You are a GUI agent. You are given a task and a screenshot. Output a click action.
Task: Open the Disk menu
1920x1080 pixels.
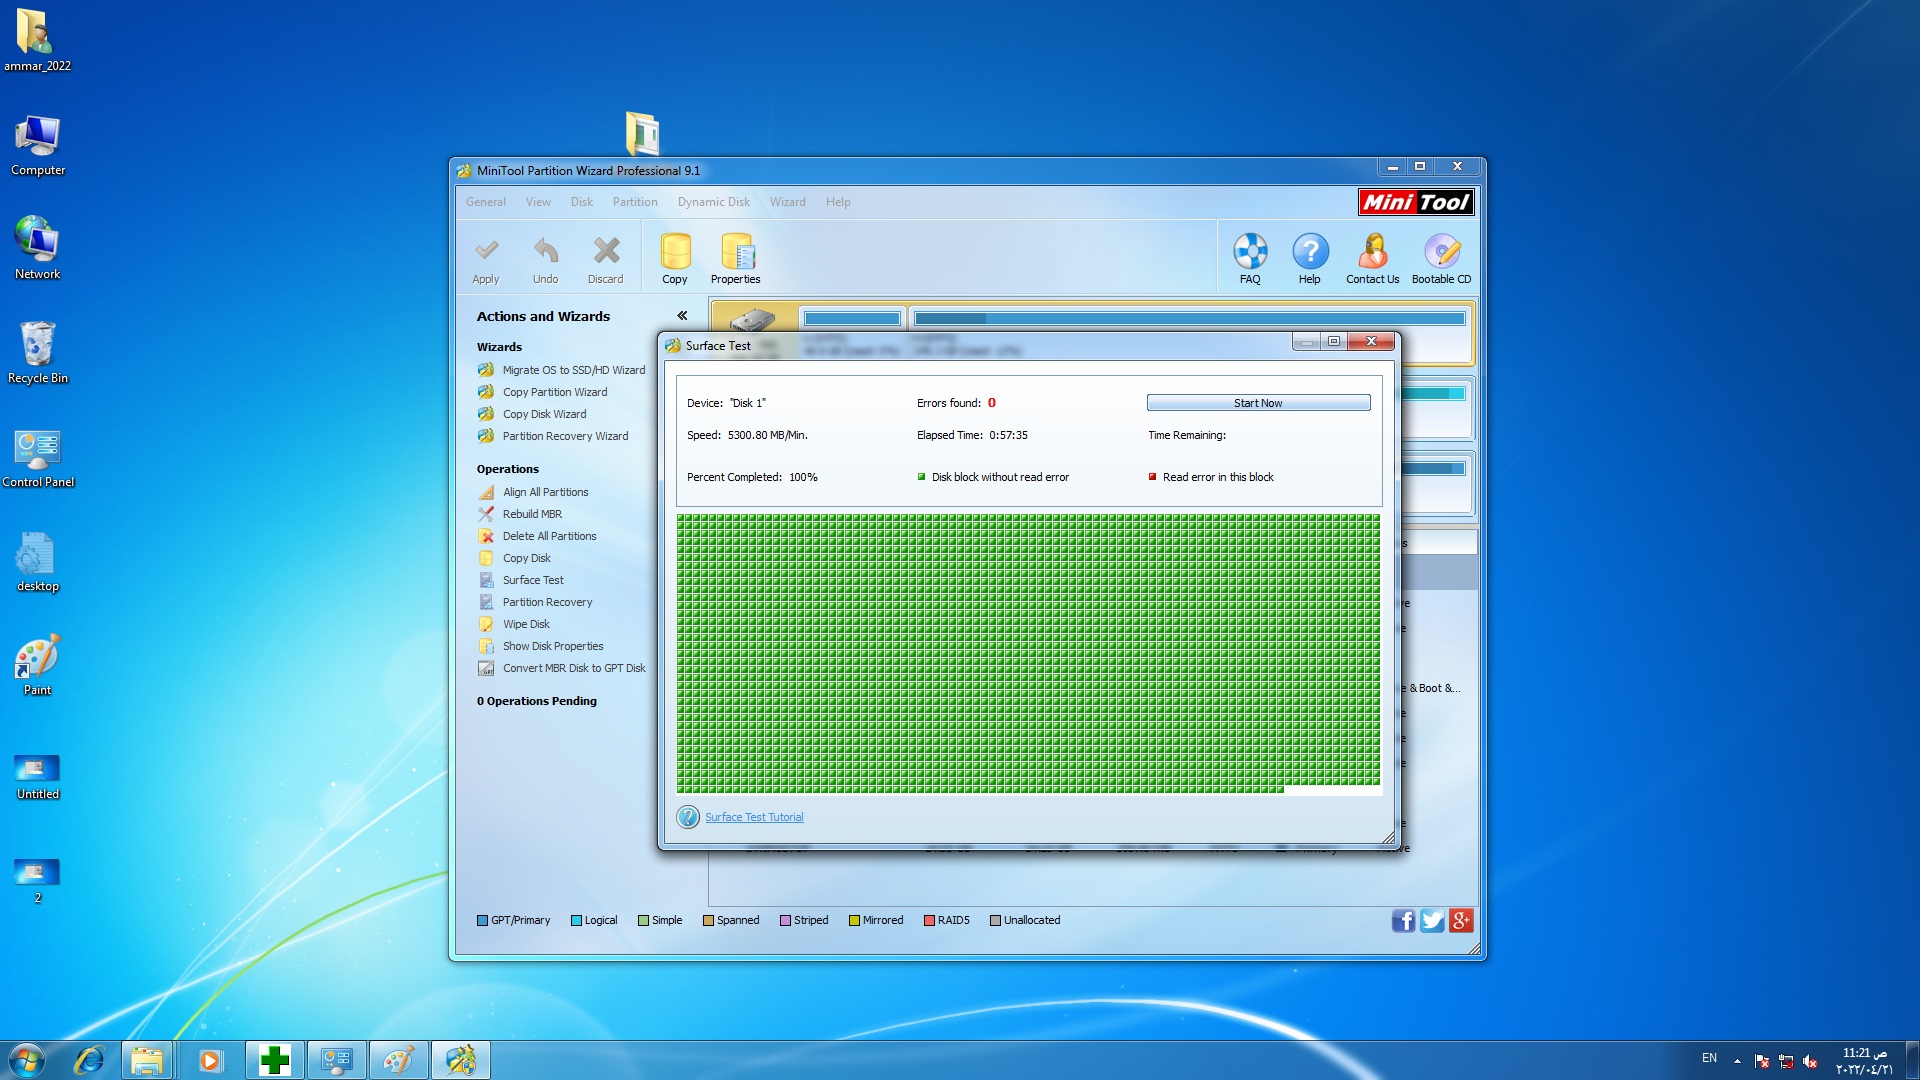[582, 202]
